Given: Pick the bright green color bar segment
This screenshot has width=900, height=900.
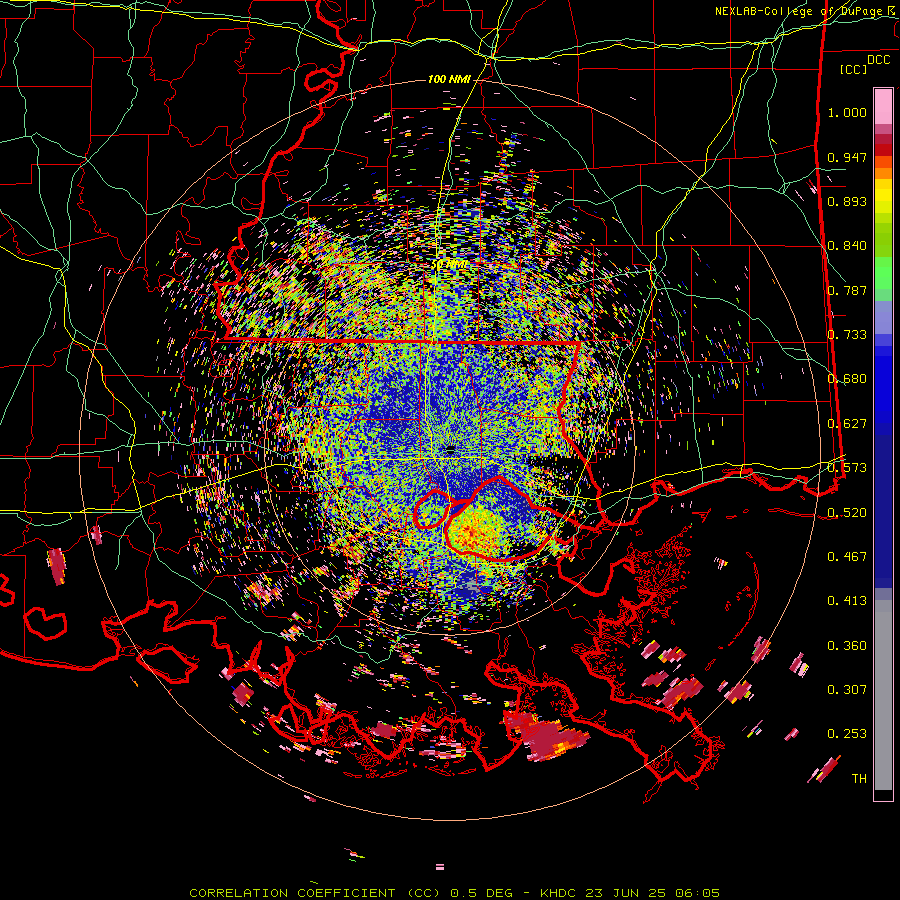Looking at the screenshot, I should (883, 273).
